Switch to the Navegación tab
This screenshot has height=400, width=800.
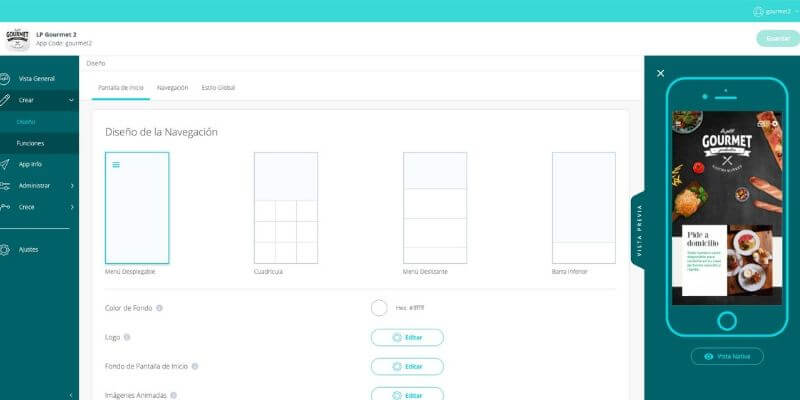click(172, 88)
